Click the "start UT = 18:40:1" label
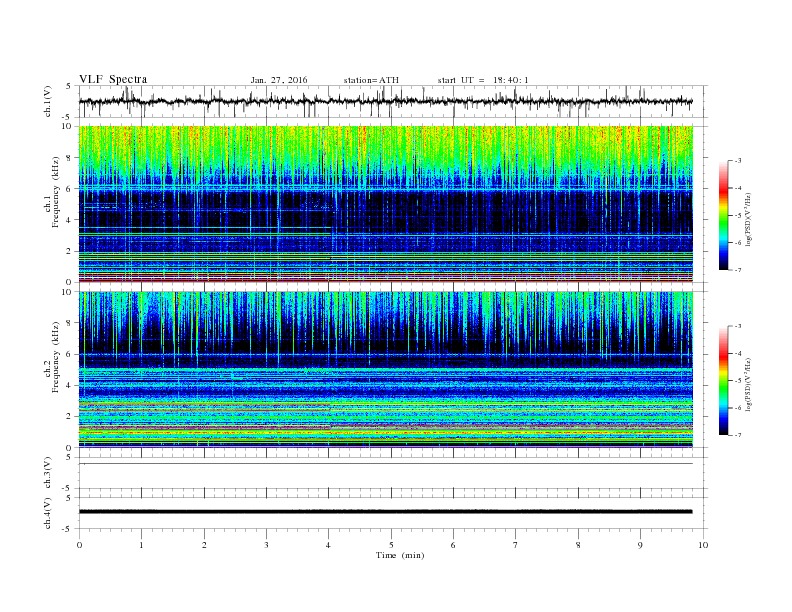Viewport: 792px width, 612px height. [x=483, y=80]
